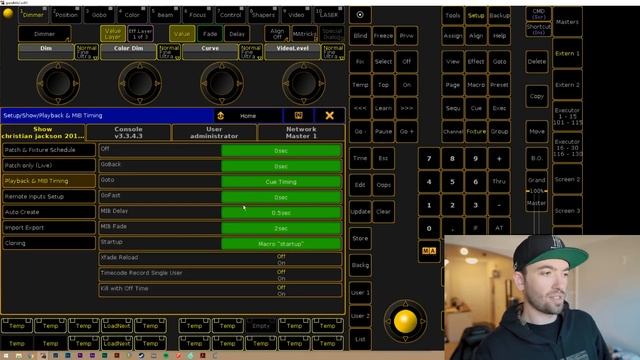Toggle the Value Layer button
The image size is (640, 360).
(113, 34)
